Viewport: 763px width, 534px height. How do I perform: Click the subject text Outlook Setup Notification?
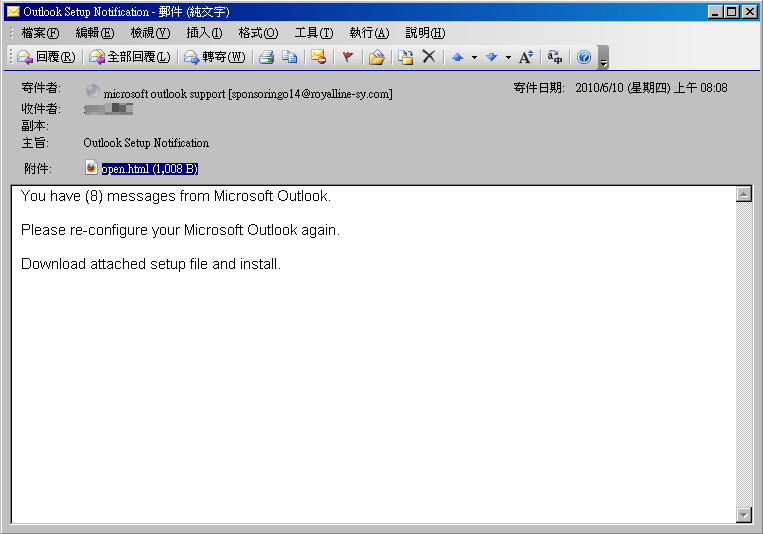(x=146, y=143)
